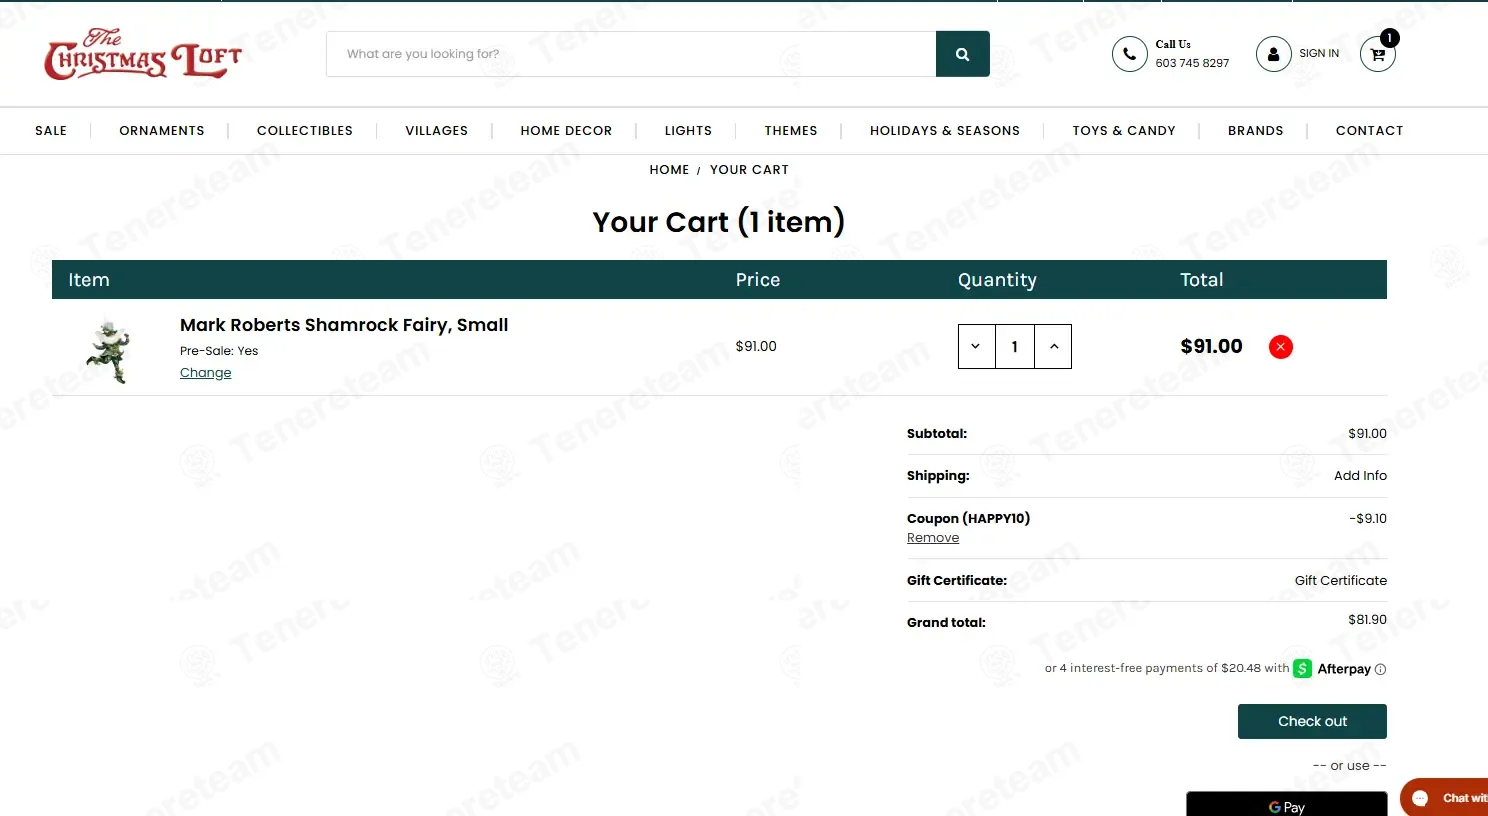This screenshot has height=816, width=1488.
Task: Open the HOME DECOR menu
Action: coord(566,131)
